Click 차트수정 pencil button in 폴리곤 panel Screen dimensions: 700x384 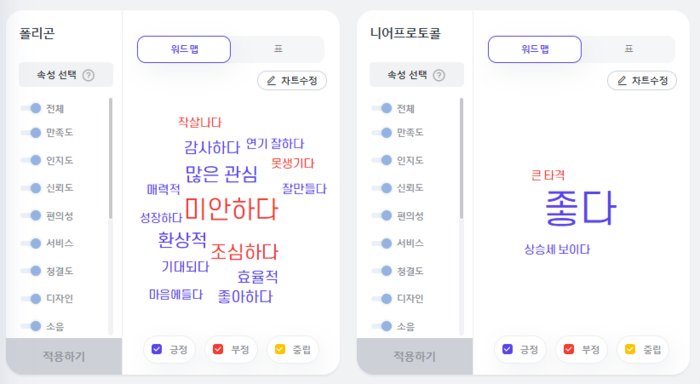coord(292,81)
